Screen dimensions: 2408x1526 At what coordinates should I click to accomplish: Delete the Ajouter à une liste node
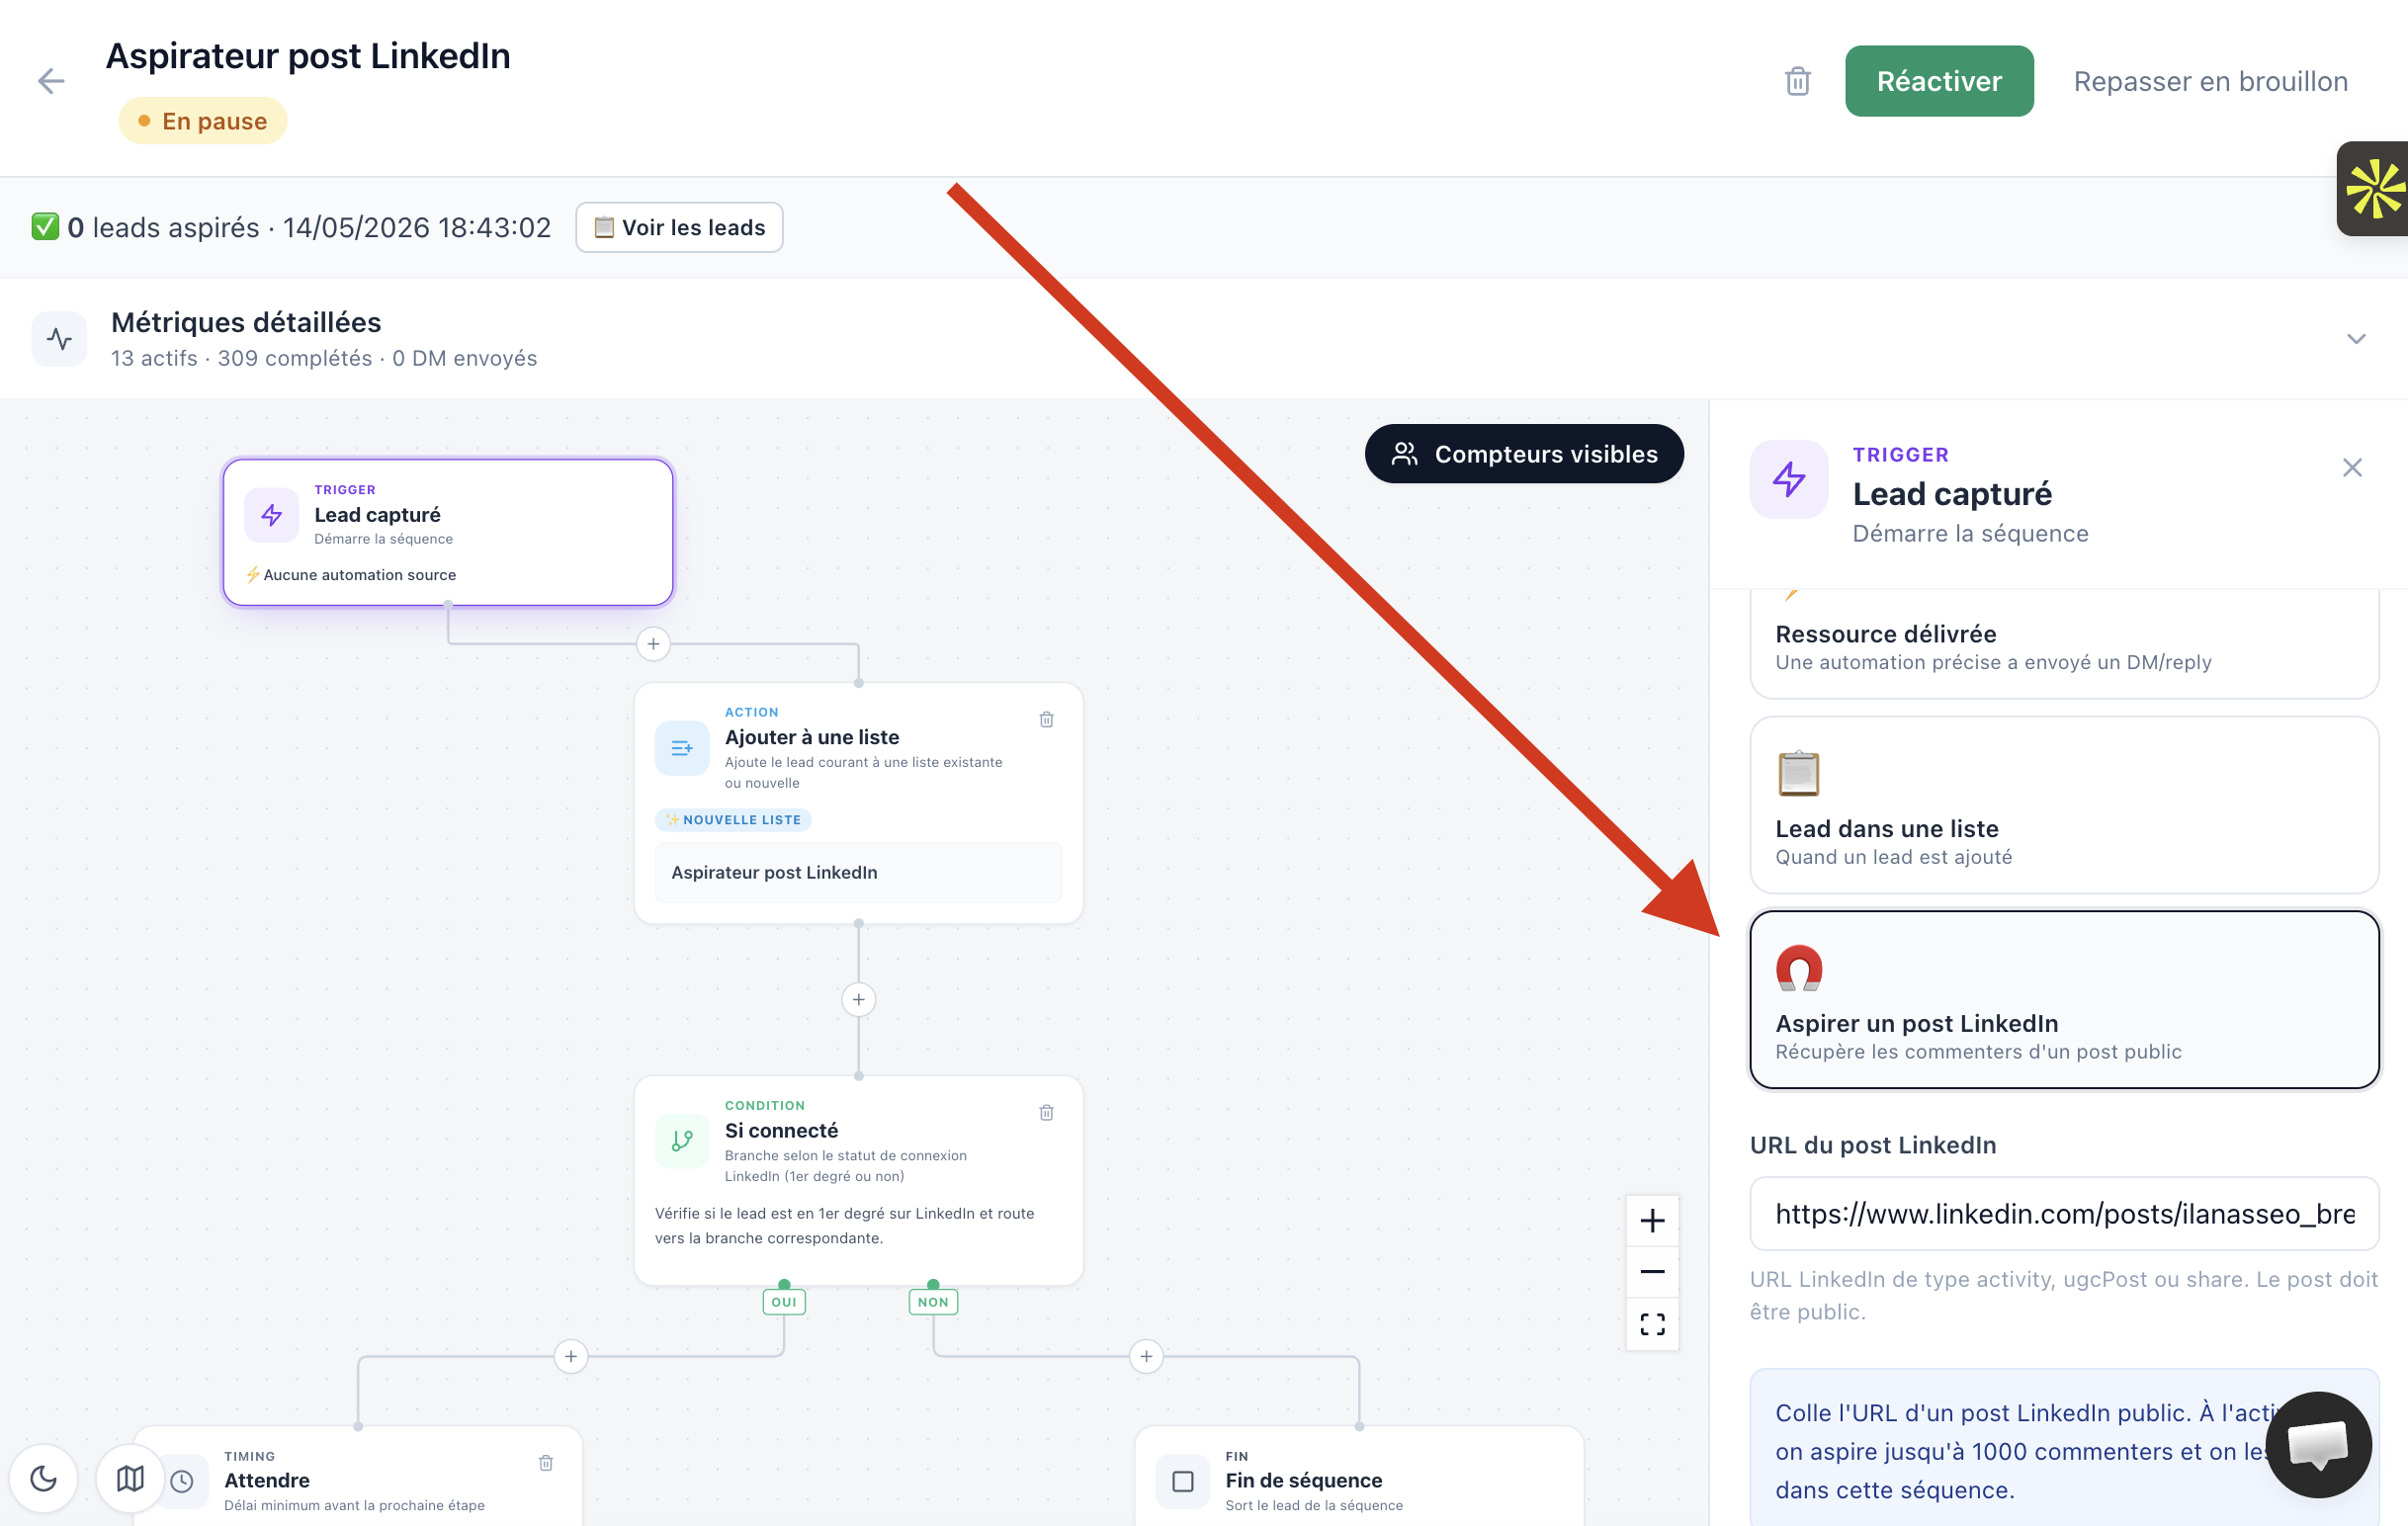pos(1046,719)
